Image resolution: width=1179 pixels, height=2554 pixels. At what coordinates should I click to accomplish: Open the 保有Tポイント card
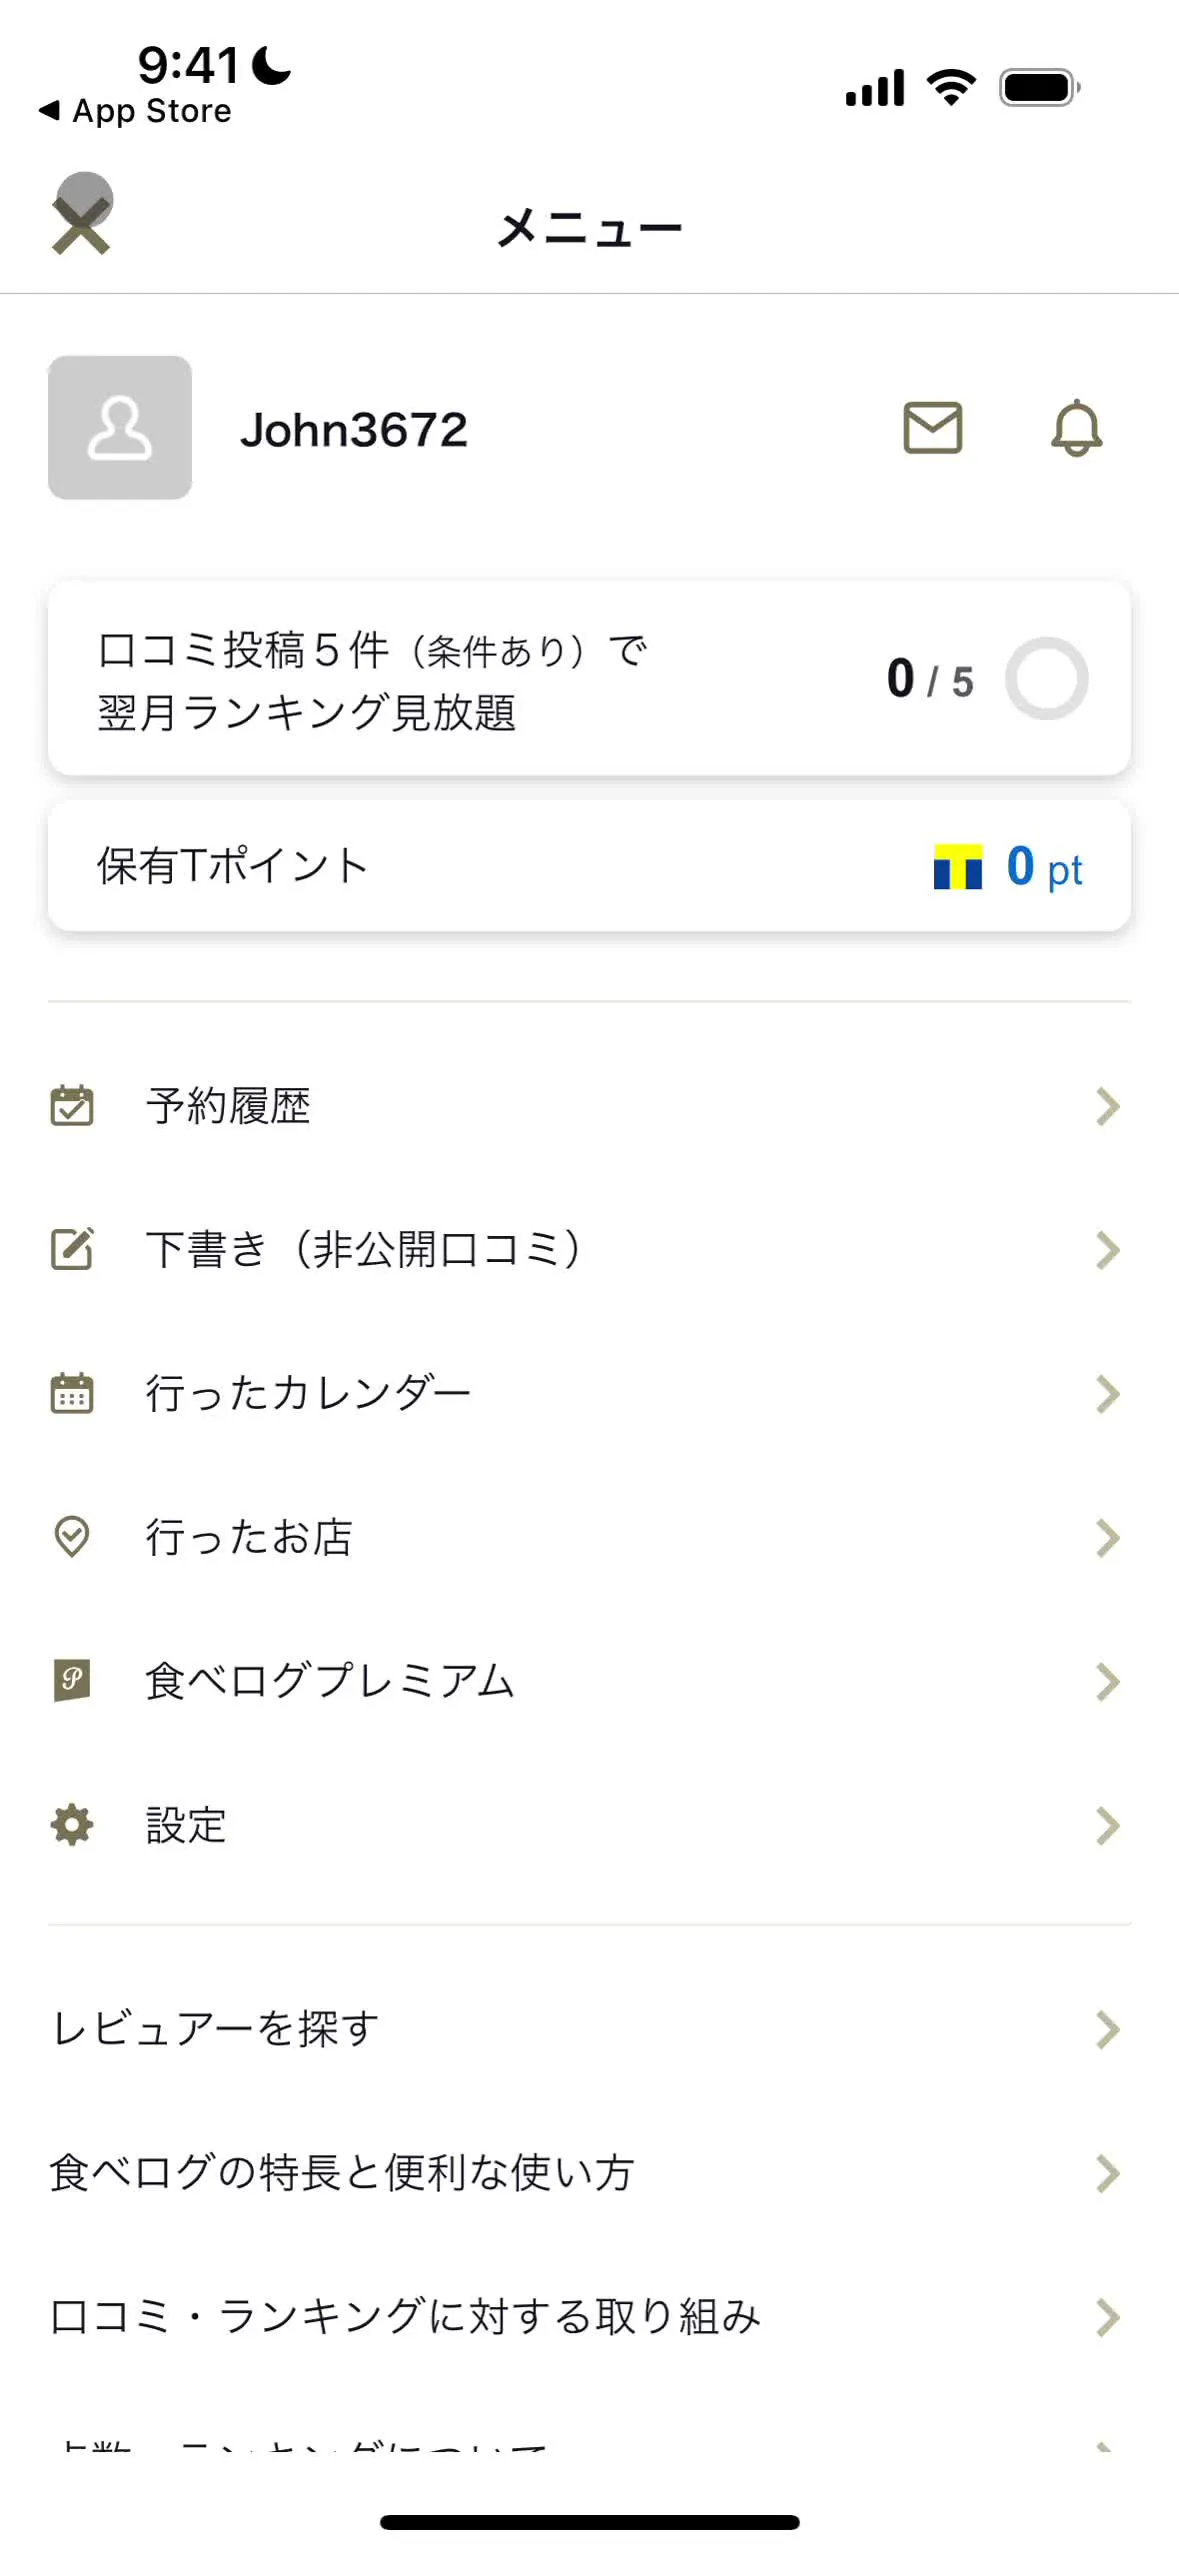point(589,866)
